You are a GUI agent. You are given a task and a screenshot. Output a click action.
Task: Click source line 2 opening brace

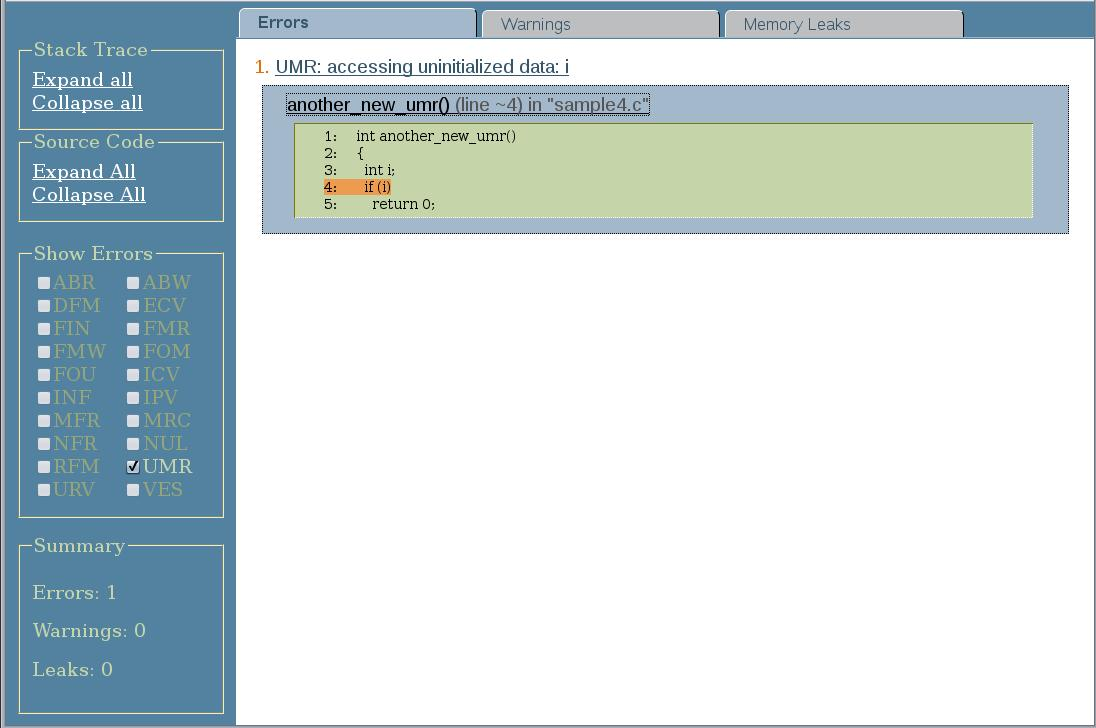tap(360, 154)
